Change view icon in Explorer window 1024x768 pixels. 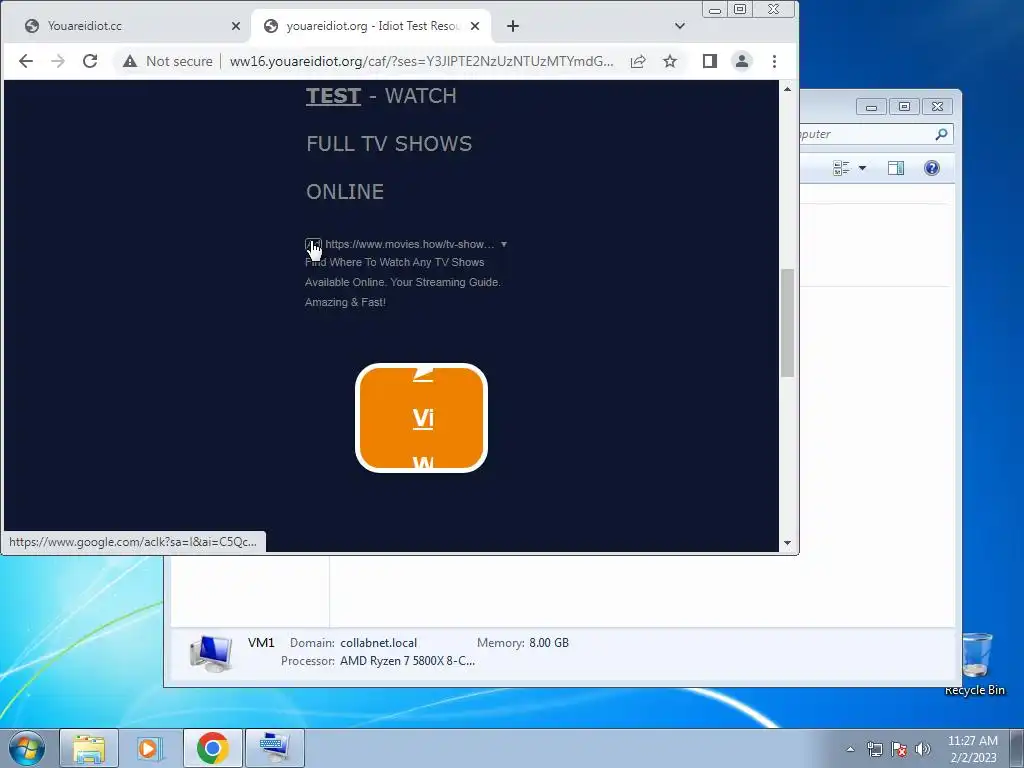[x=841, y=168]
